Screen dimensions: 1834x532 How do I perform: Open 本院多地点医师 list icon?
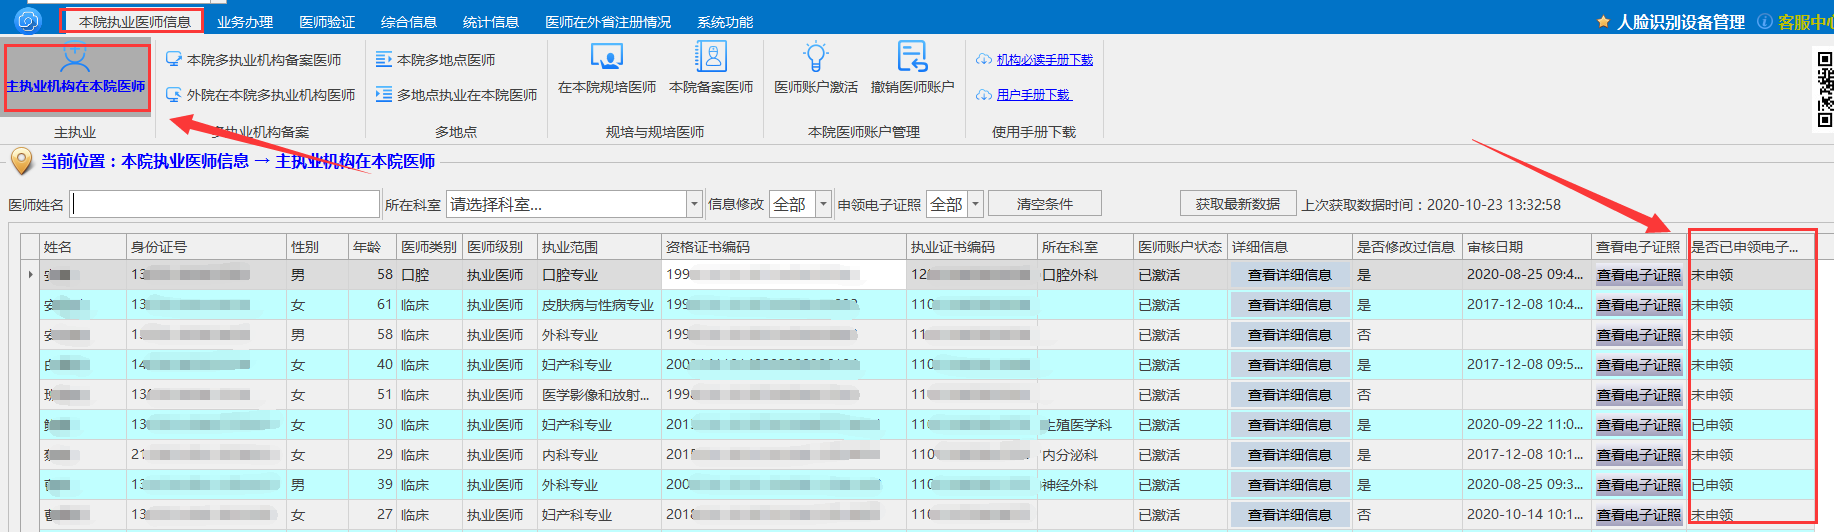[383, 60]
